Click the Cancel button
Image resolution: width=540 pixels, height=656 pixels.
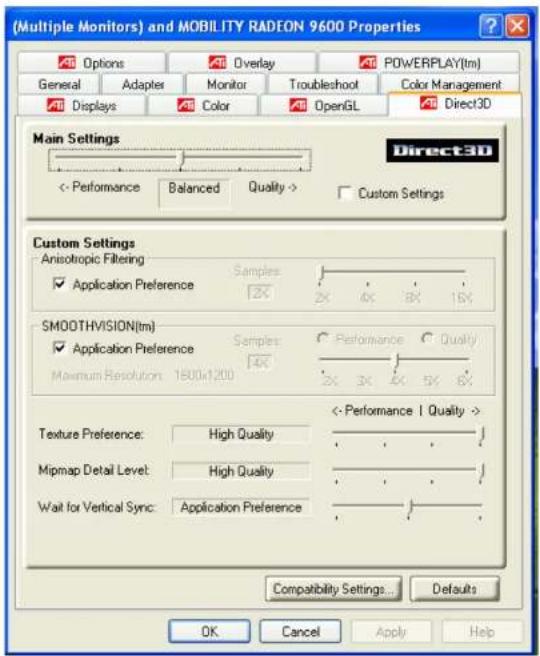pos(300,631)
